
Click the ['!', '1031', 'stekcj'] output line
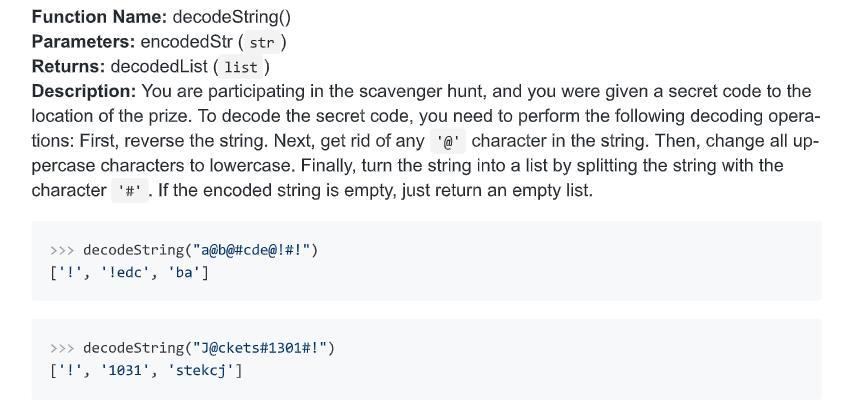click(x=146, y=371)
